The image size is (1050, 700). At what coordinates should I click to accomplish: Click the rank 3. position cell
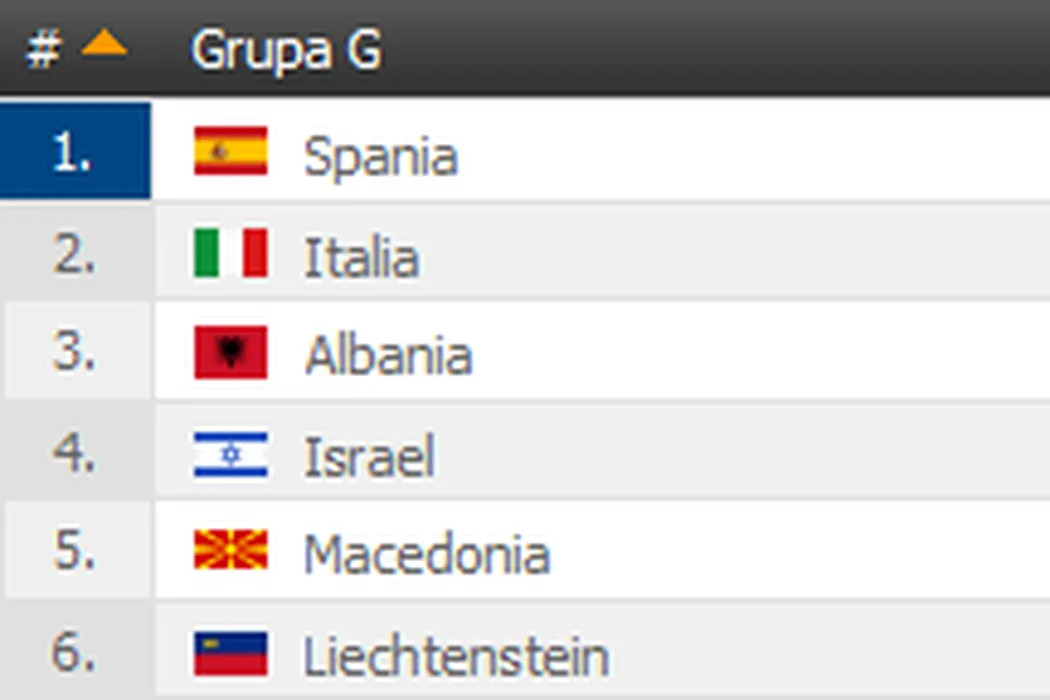[x=75, y=354]
